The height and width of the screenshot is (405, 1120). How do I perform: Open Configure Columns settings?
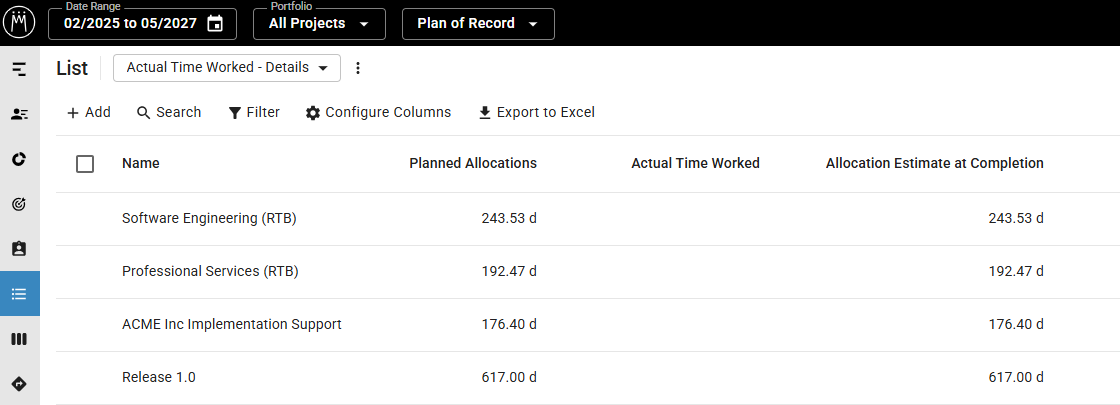coord(379,112)
